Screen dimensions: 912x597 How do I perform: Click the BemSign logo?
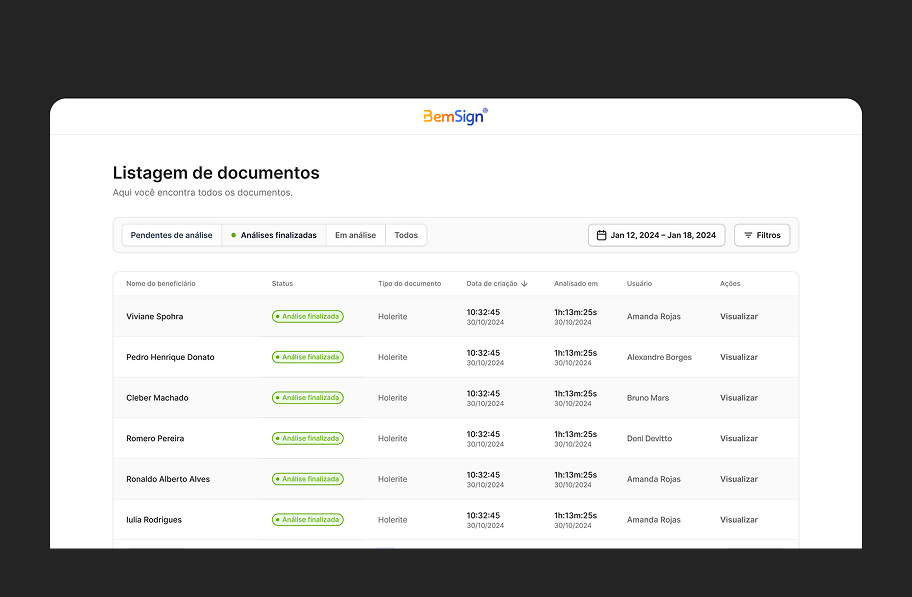coord(455,116)
